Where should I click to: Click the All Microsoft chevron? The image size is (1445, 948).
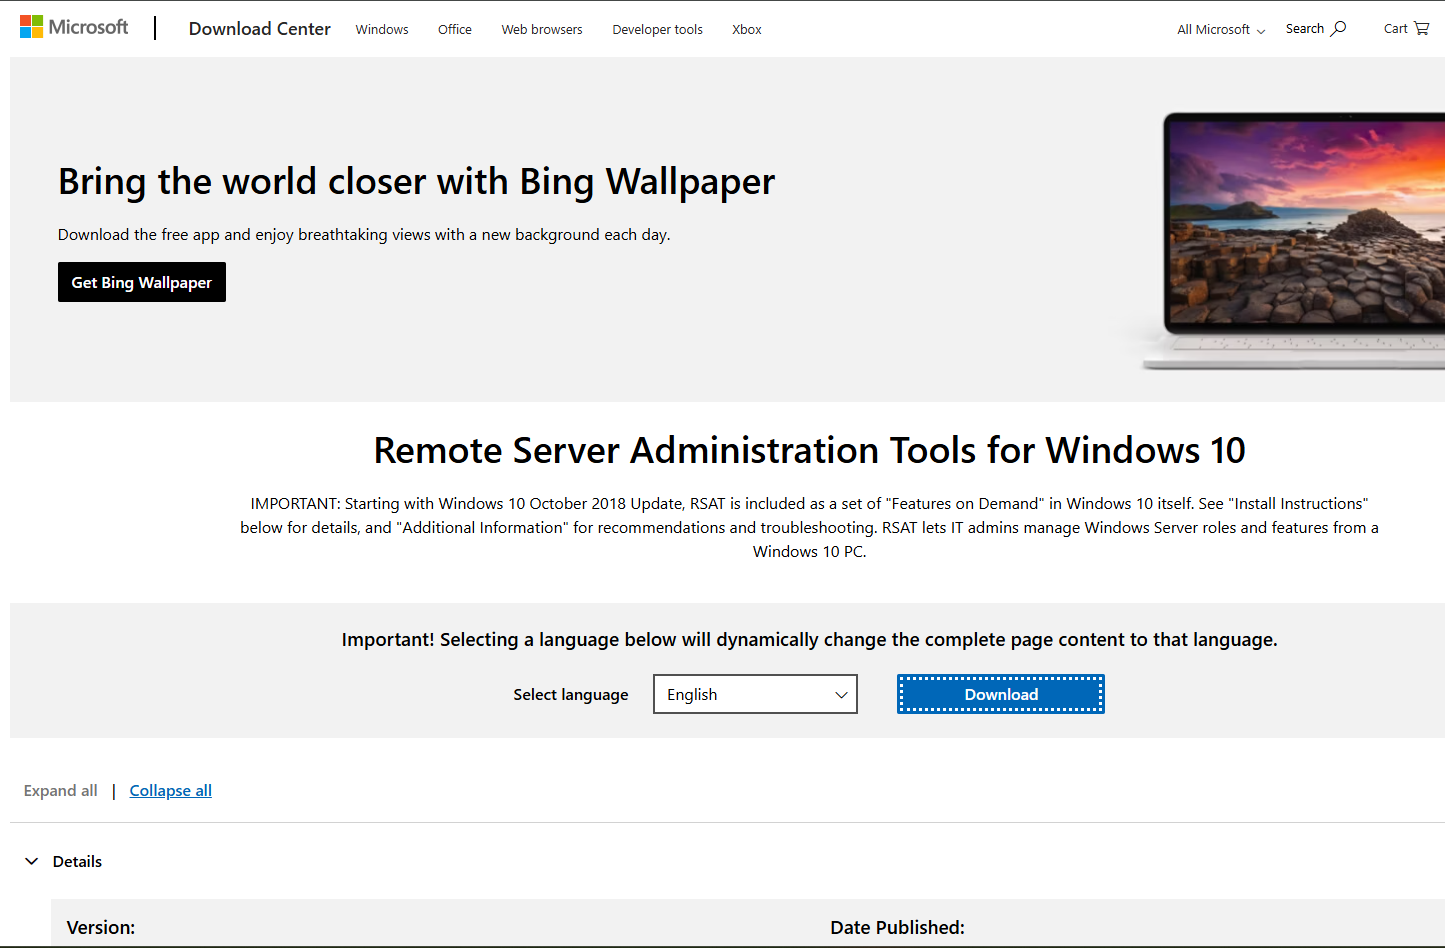click(1260, 30)
